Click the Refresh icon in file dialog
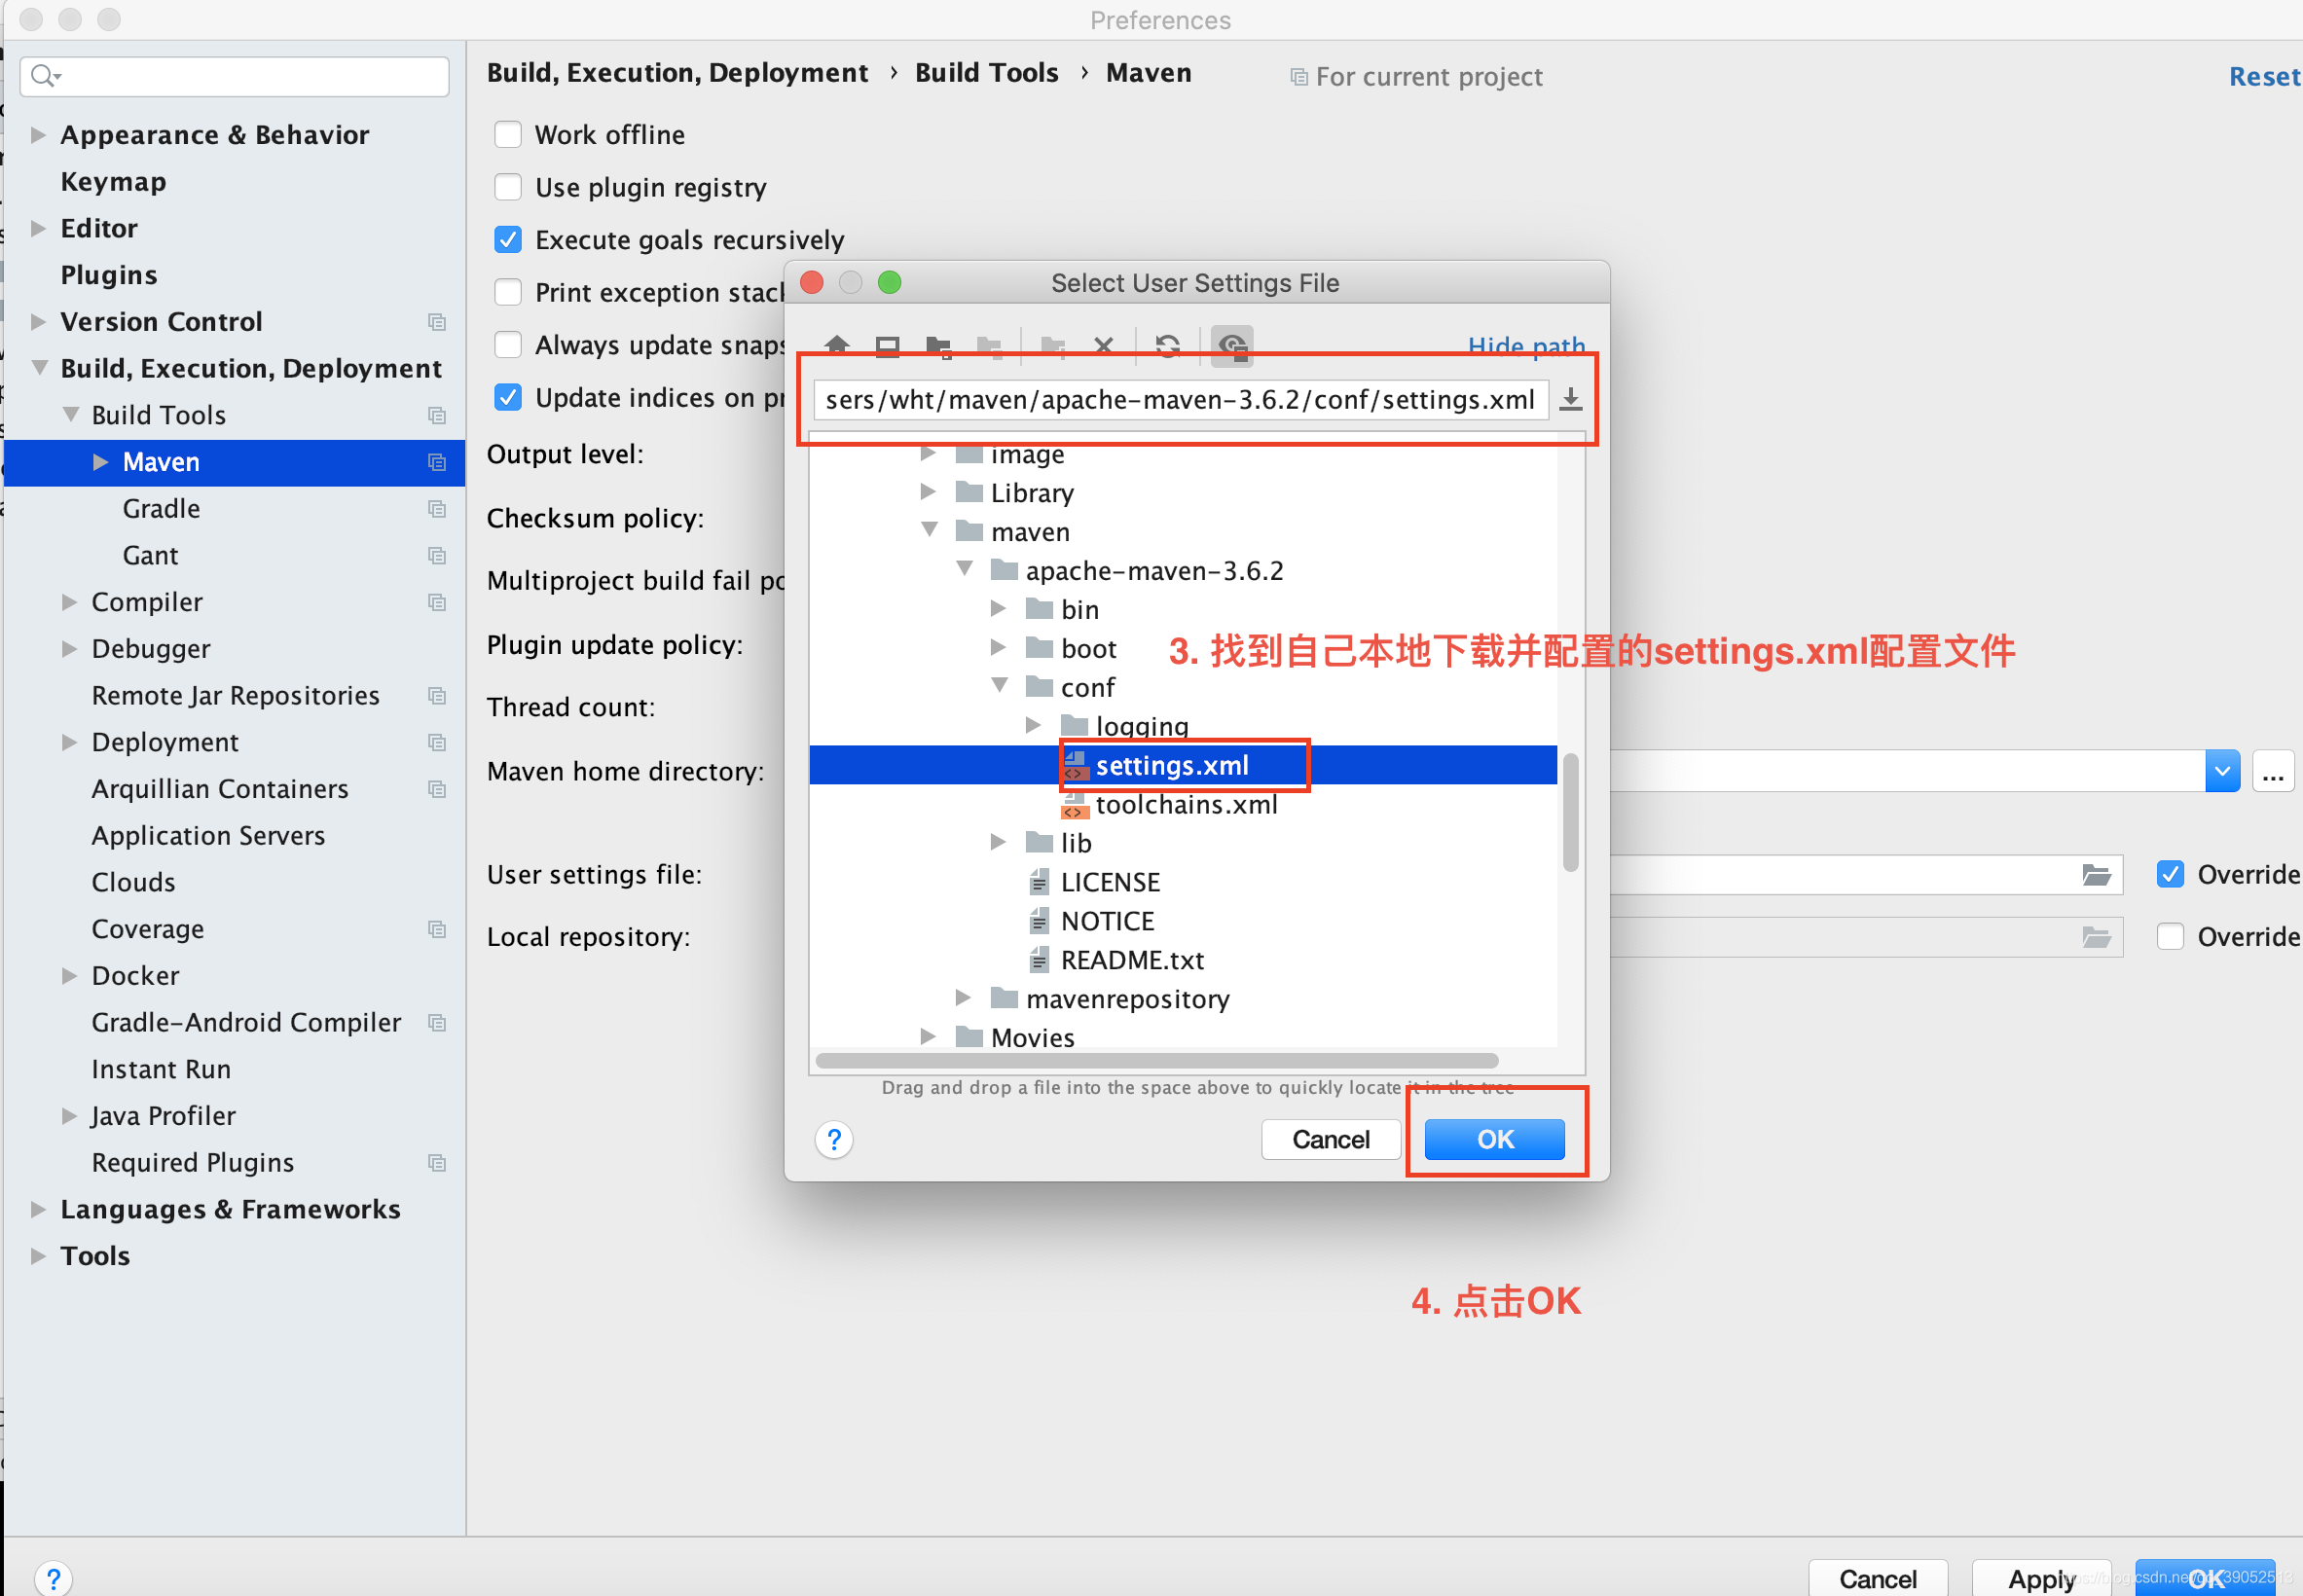The image size is (2303, 1596). coord(1167,345)
